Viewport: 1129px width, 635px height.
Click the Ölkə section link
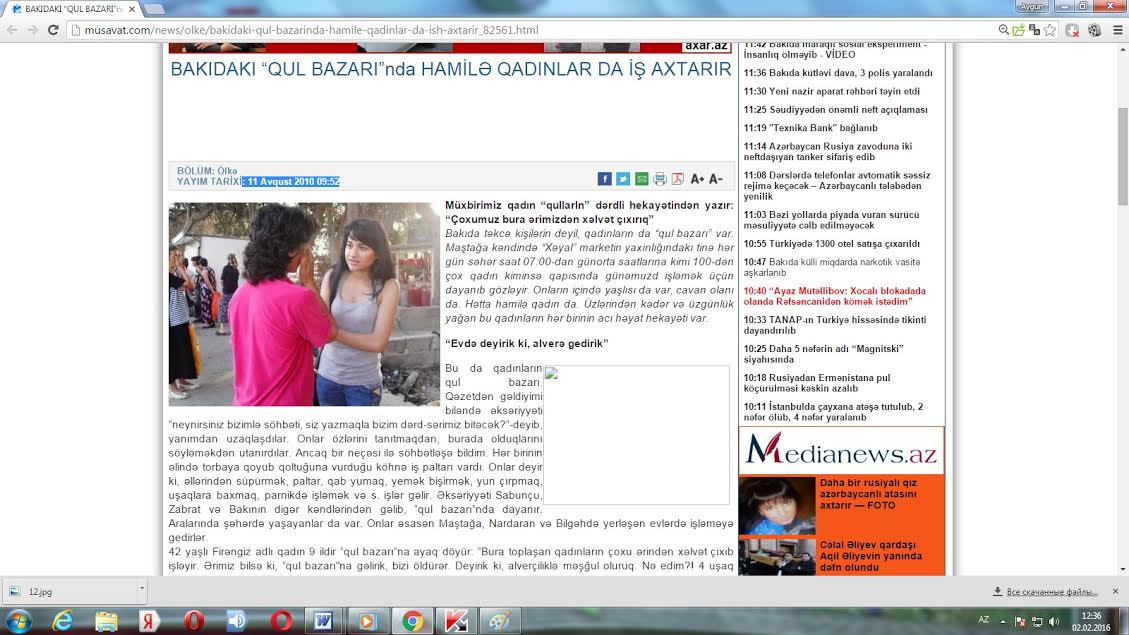(227, 171)
